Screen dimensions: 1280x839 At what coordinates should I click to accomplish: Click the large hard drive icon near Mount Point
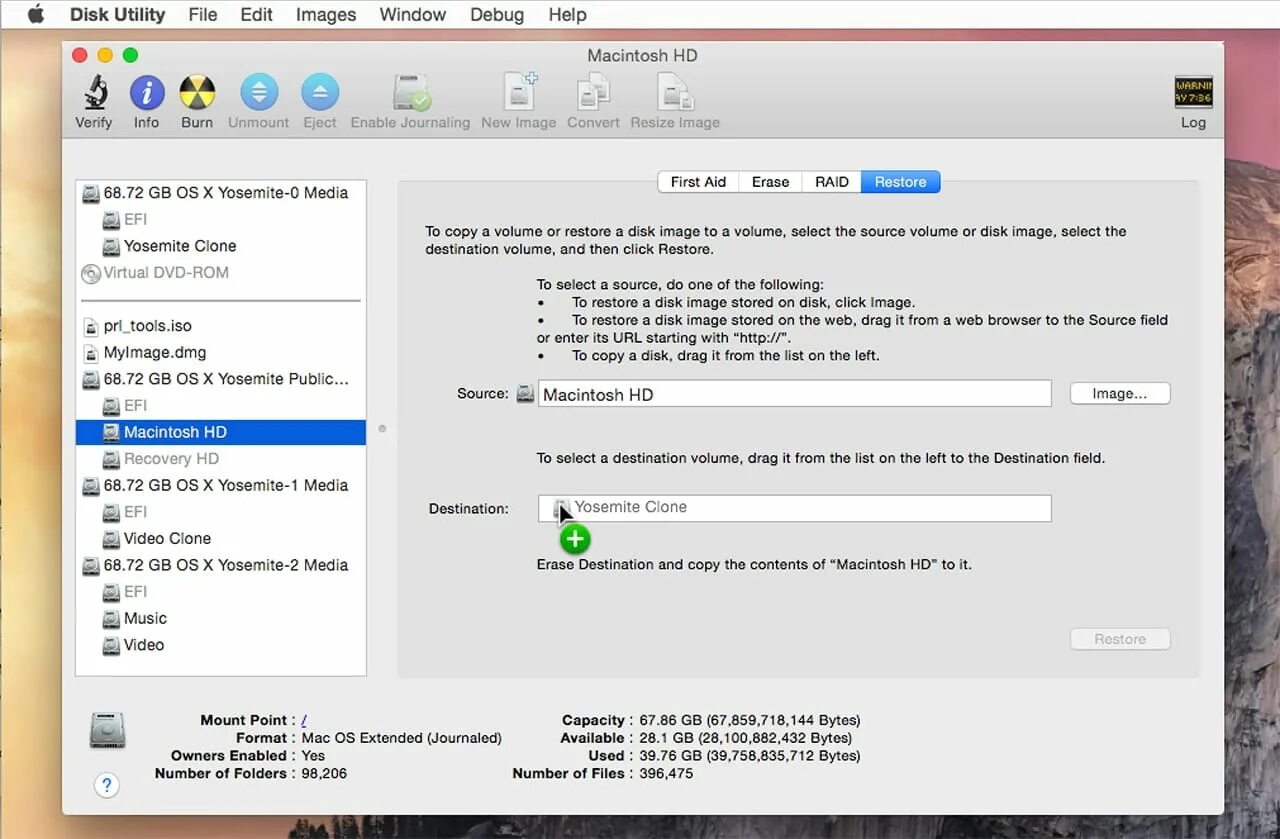pyautogui.click(x=107, y=731)
